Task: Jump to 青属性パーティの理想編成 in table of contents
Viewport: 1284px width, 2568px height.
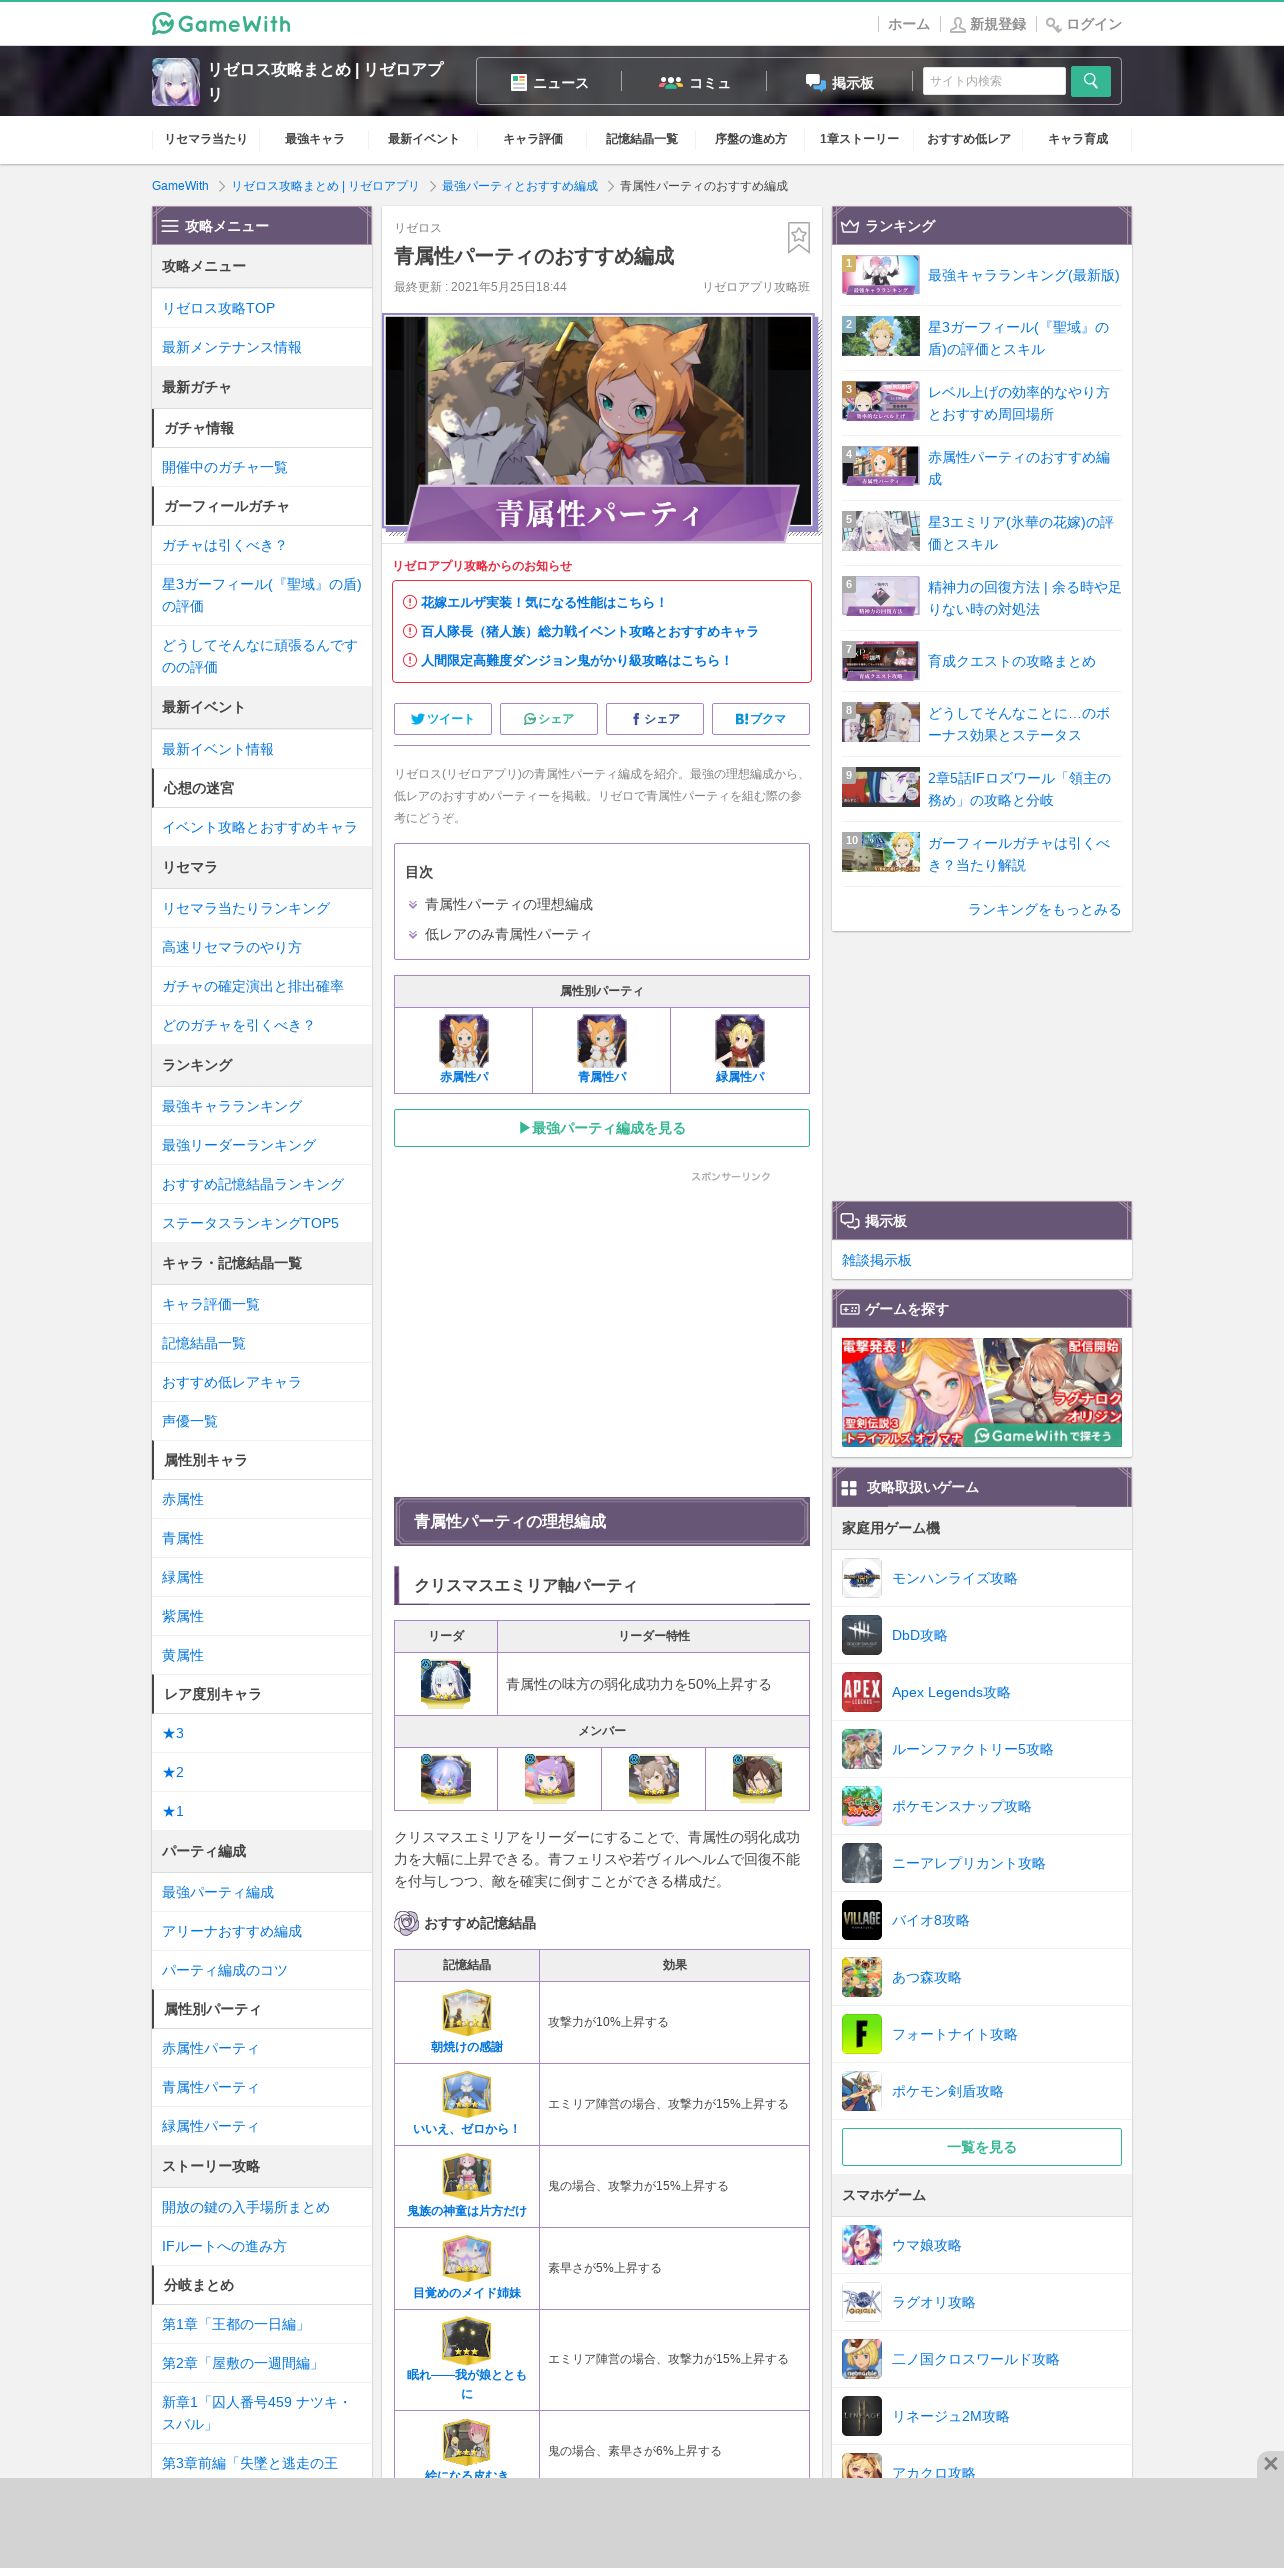Action: [509, 904]
